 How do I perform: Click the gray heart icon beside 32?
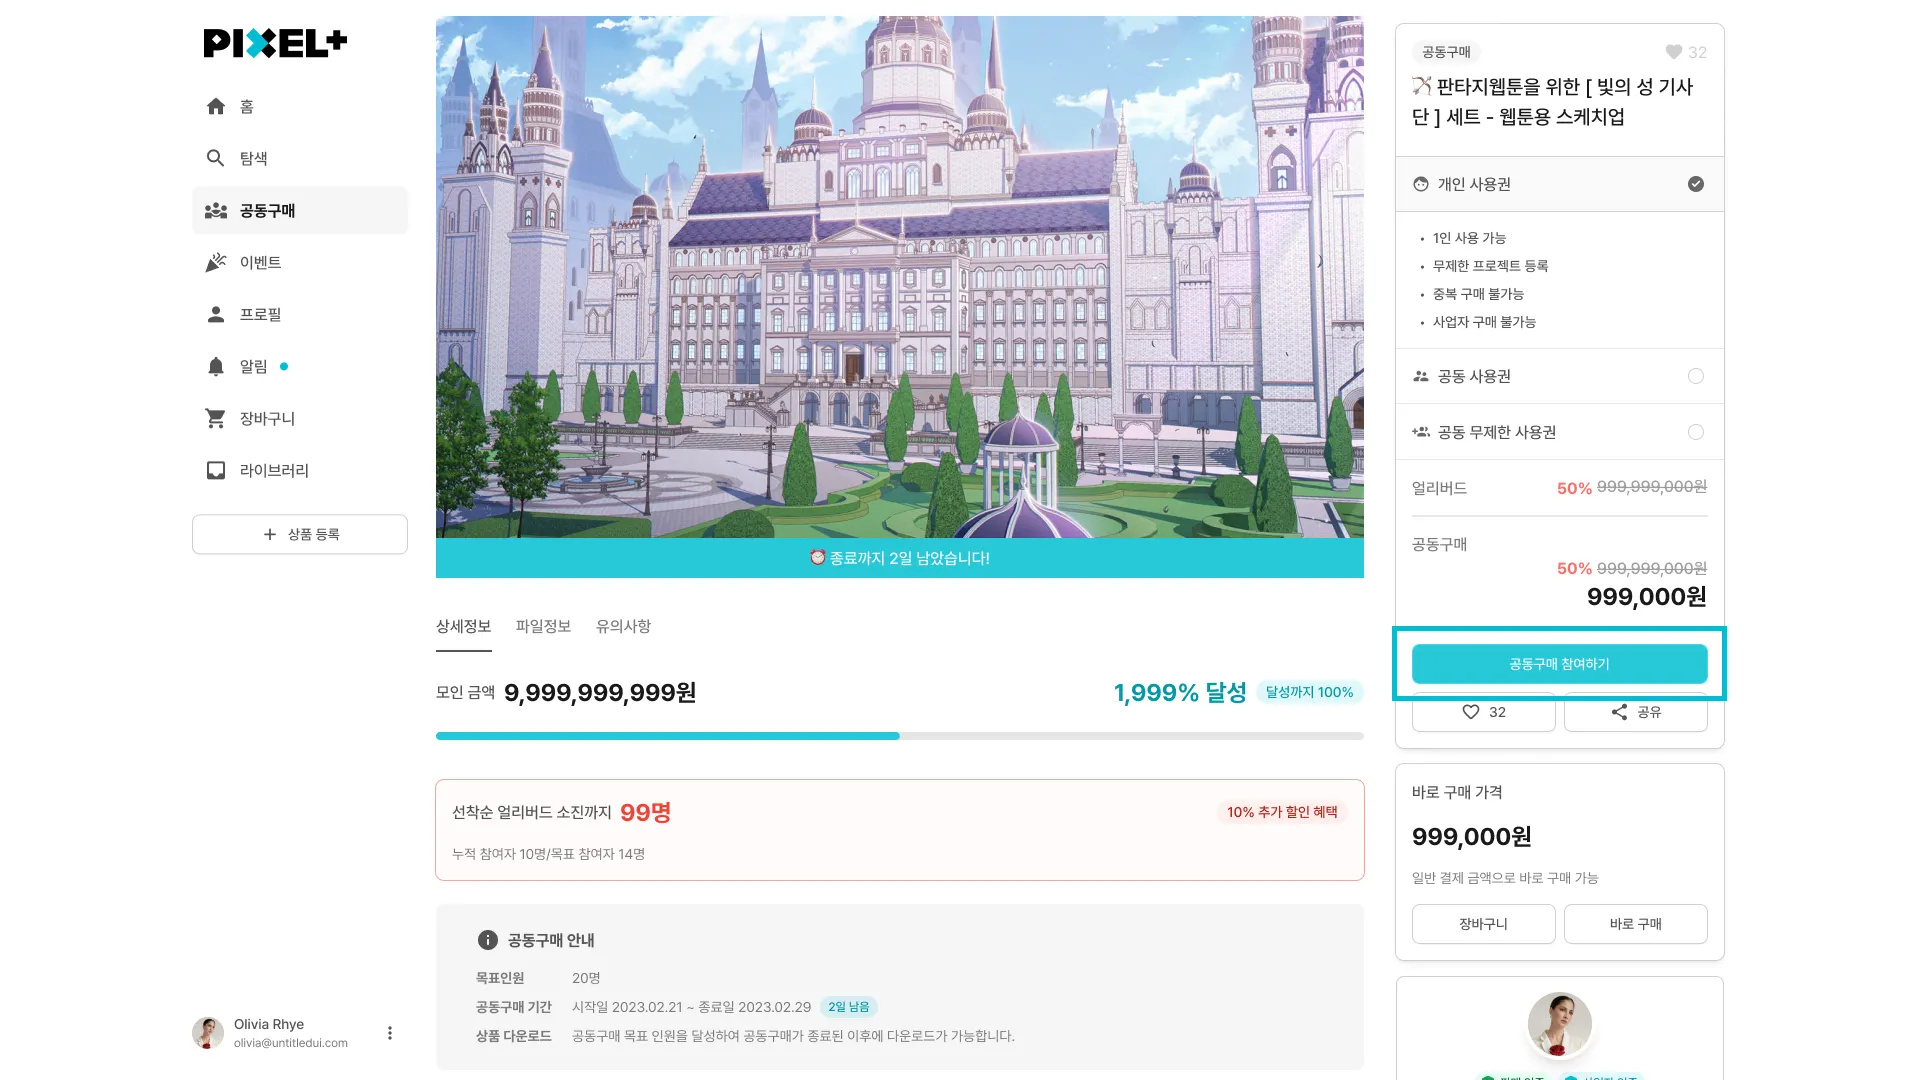click(1674, 52)
